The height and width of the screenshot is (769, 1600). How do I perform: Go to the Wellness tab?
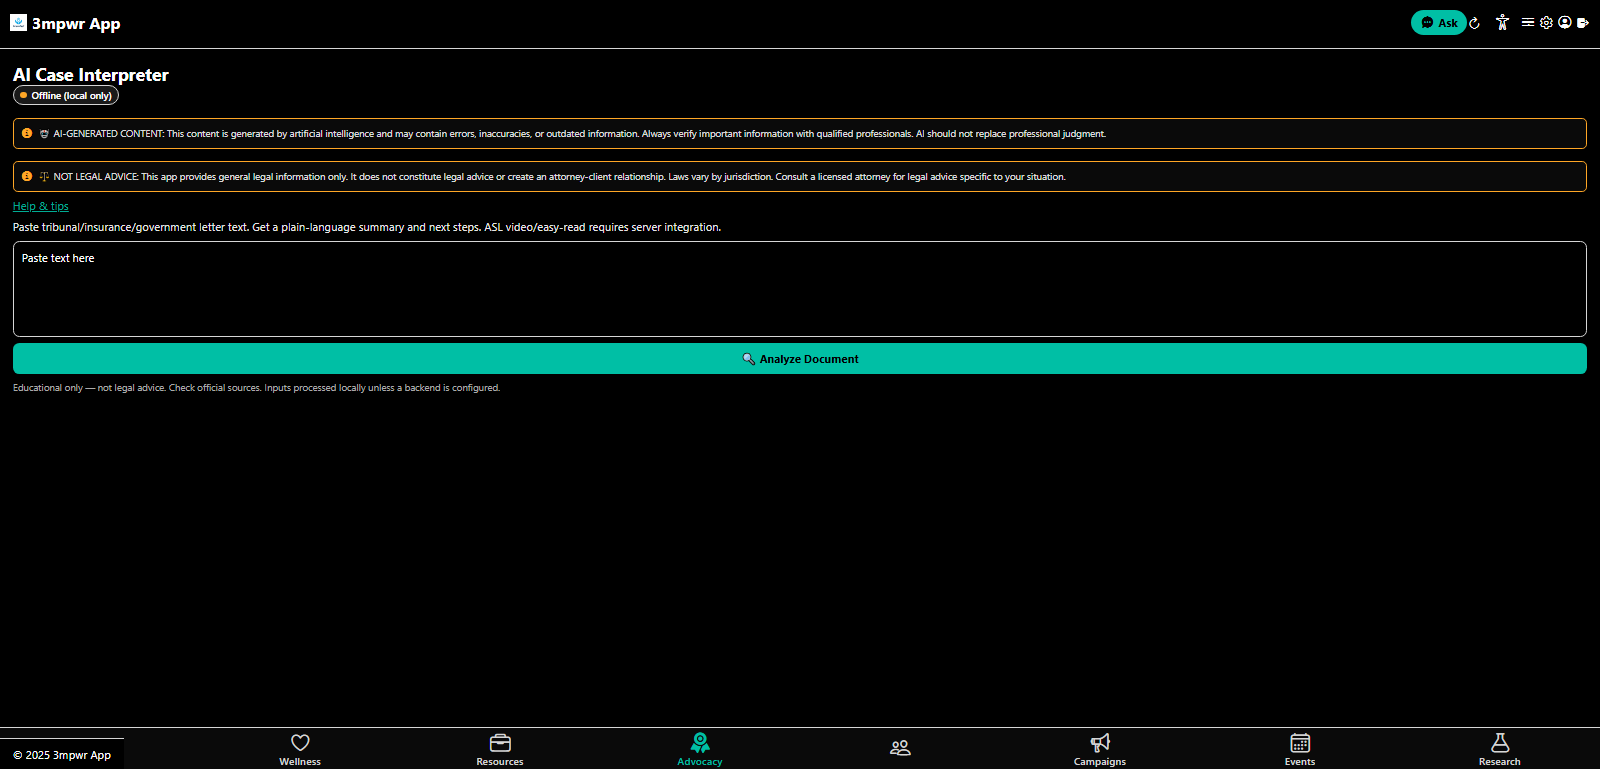(300, 749)
